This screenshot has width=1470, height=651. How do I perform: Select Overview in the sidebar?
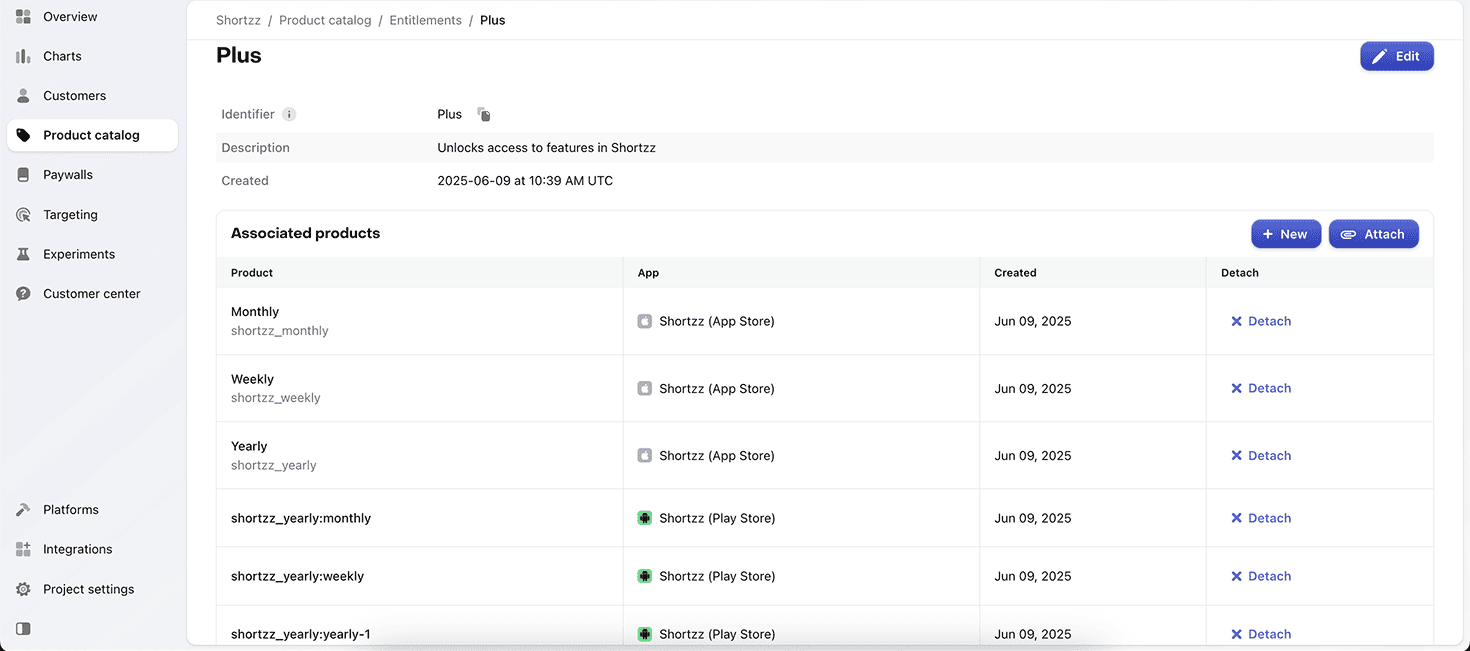point(70,17)
